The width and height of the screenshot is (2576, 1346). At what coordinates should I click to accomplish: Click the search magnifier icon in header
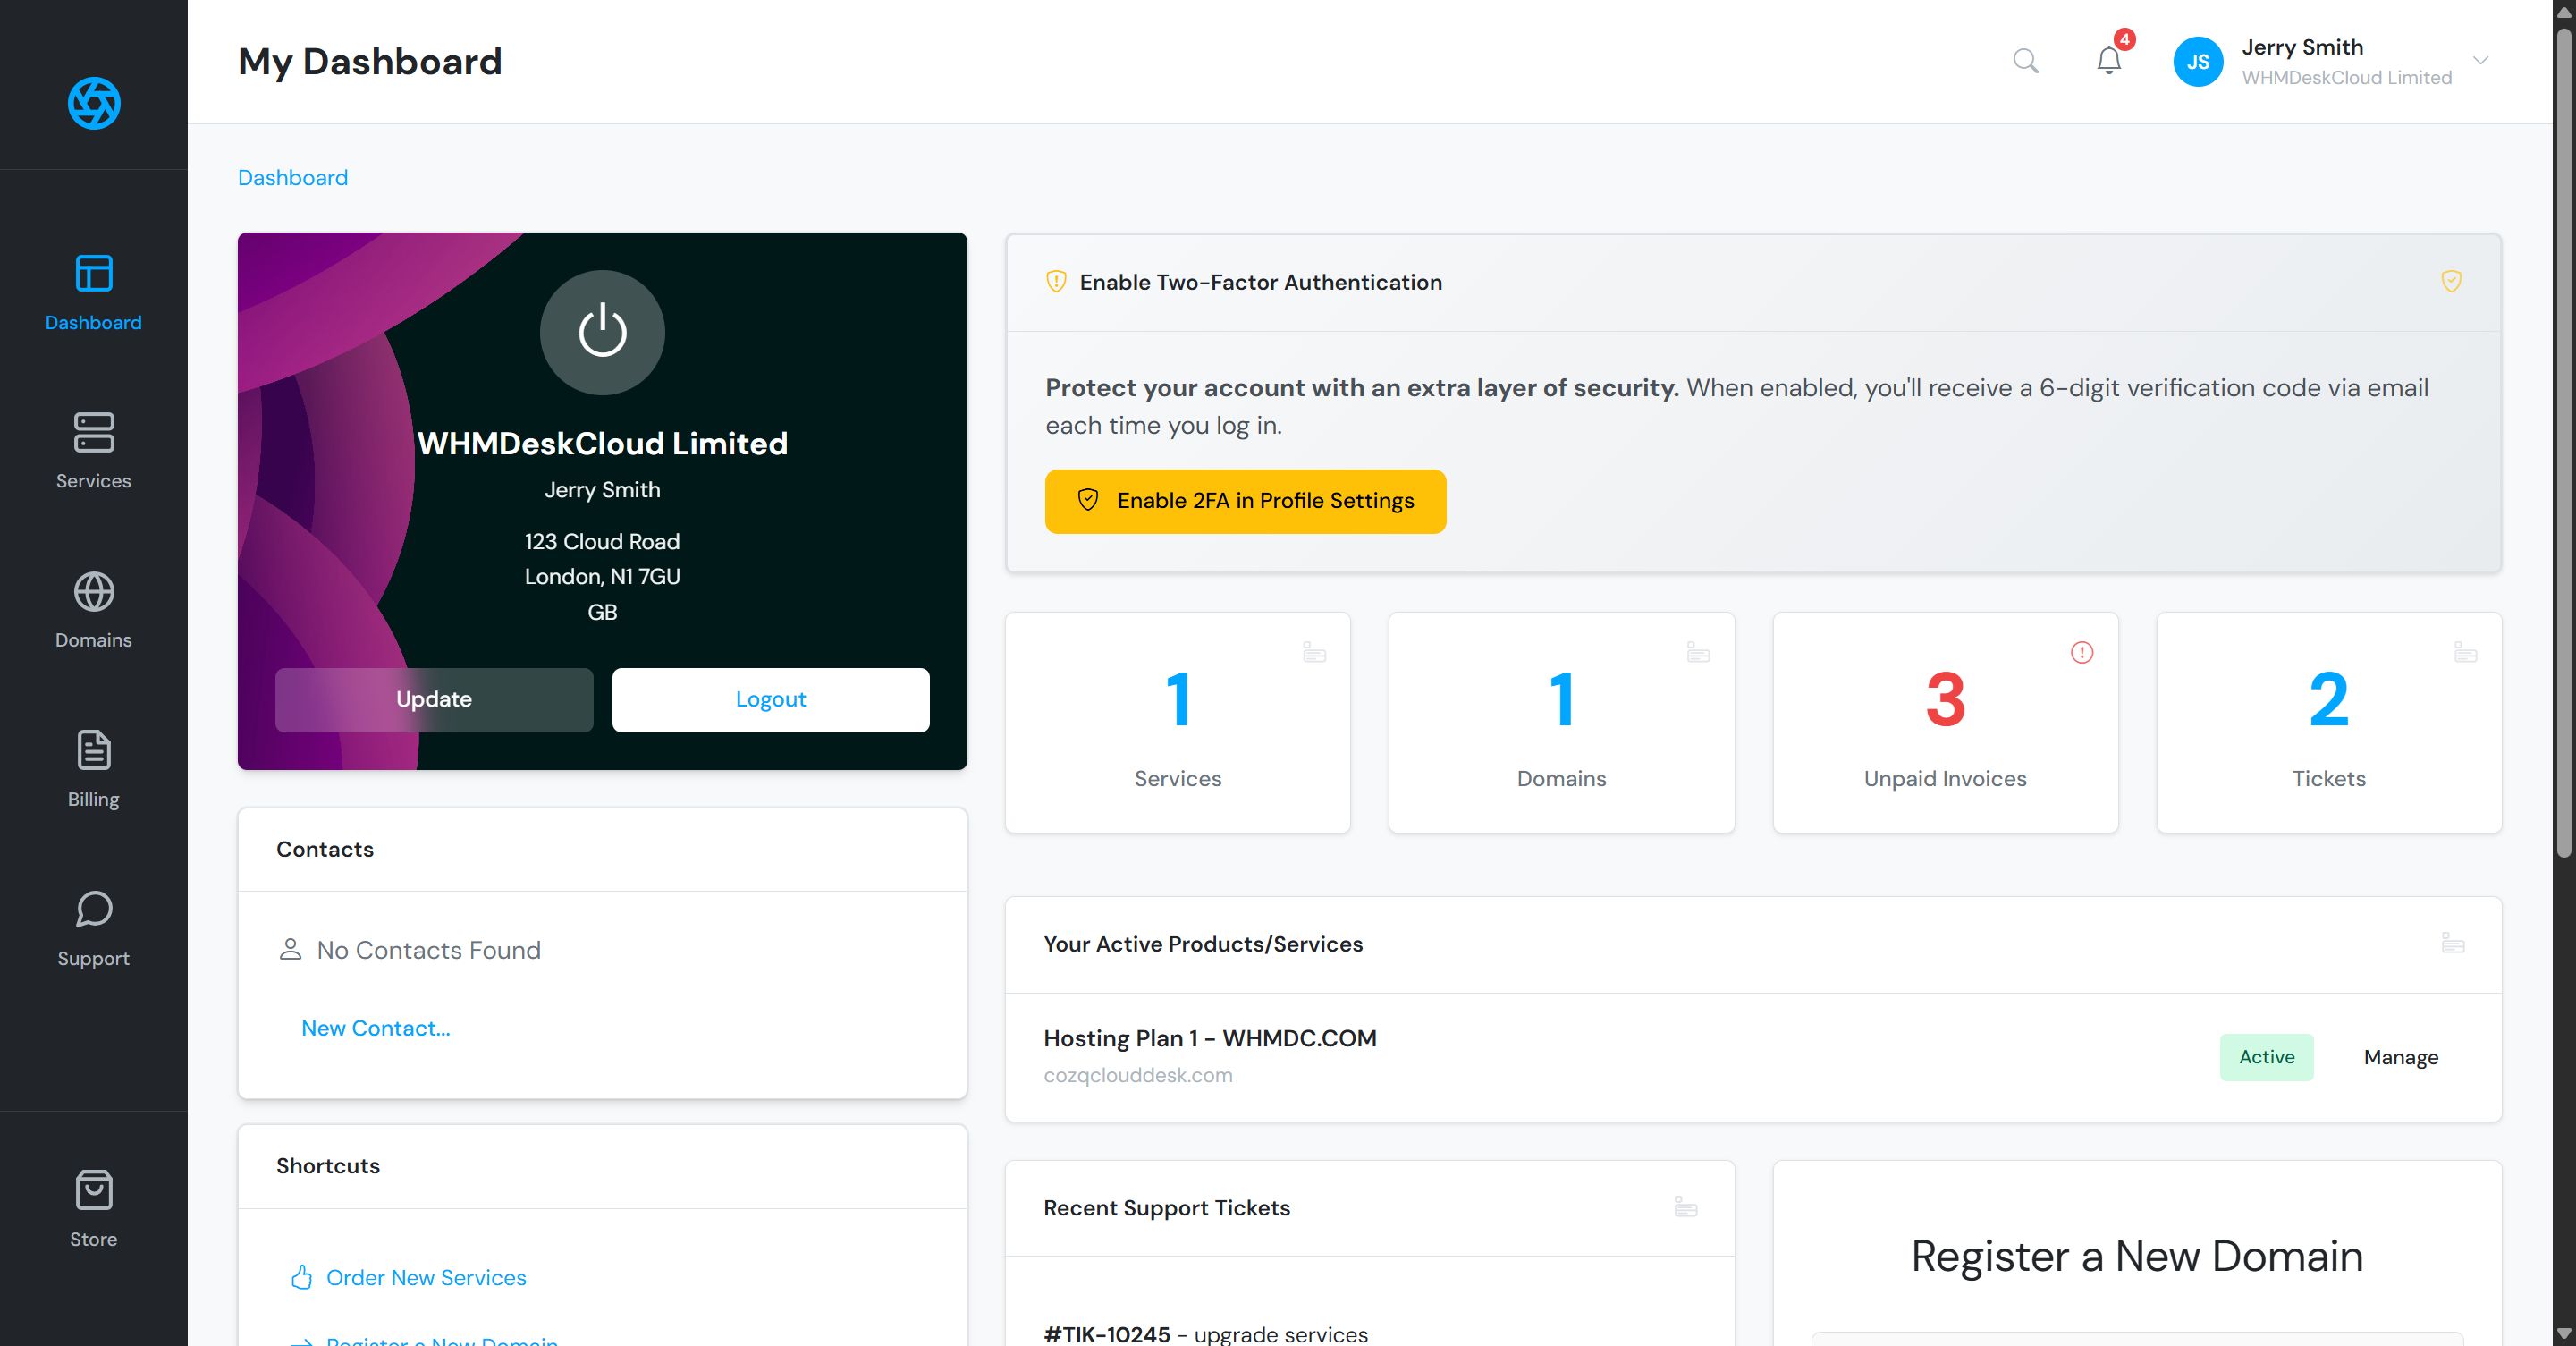[2025, 61]
